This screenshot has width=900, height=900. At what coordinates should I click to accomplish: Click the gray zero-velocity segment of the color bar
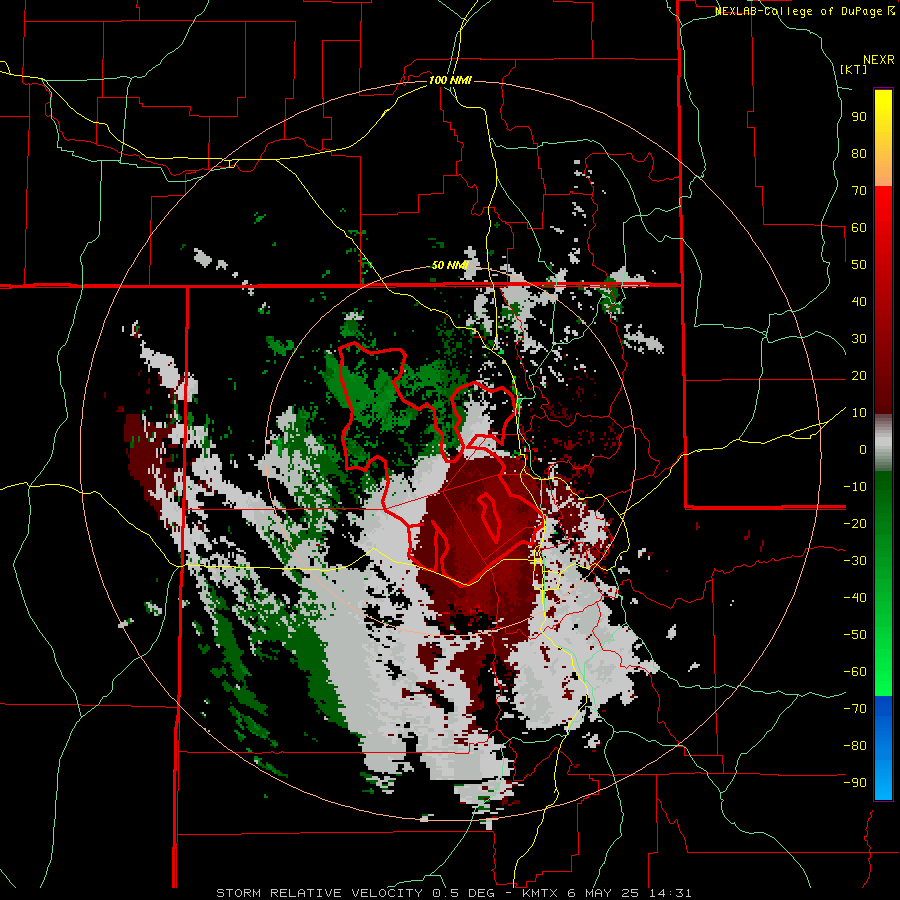point(883,443)
